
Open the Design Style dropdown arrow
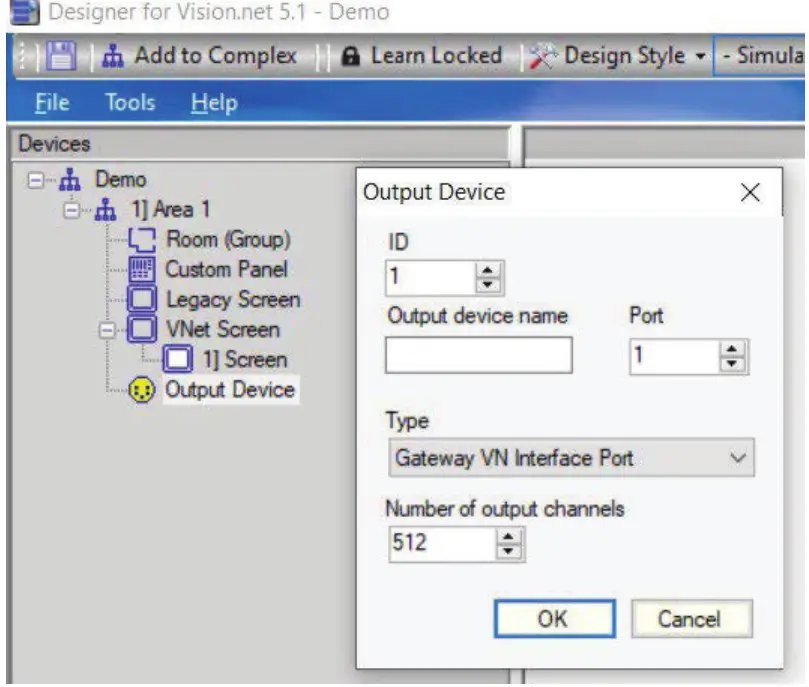[x=700, y=56]
